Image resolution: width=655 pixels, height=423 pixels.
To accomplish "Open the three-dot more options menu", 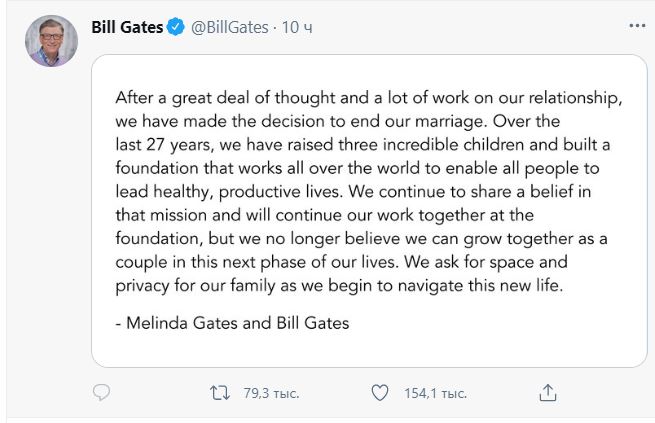I will click(x=637, y=26).
